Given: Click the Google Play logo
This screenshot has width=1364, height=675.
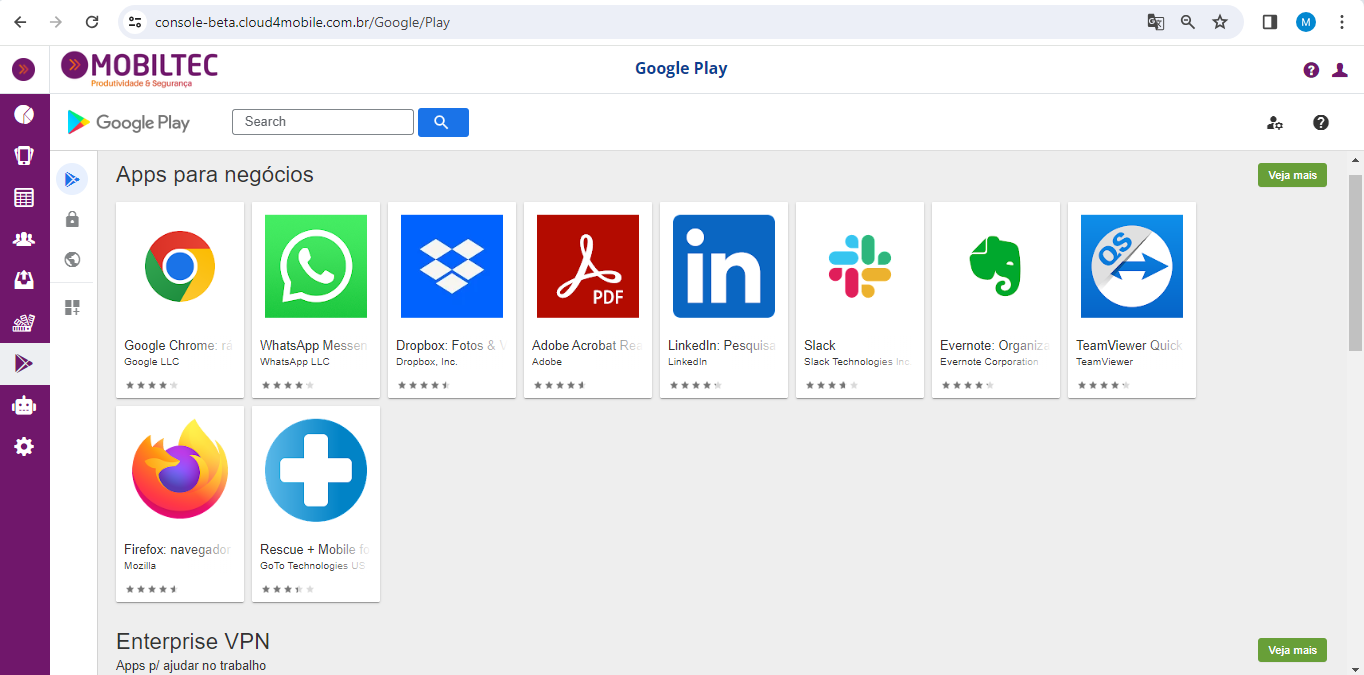Looking at the screenshot, I should coord(128,122).
